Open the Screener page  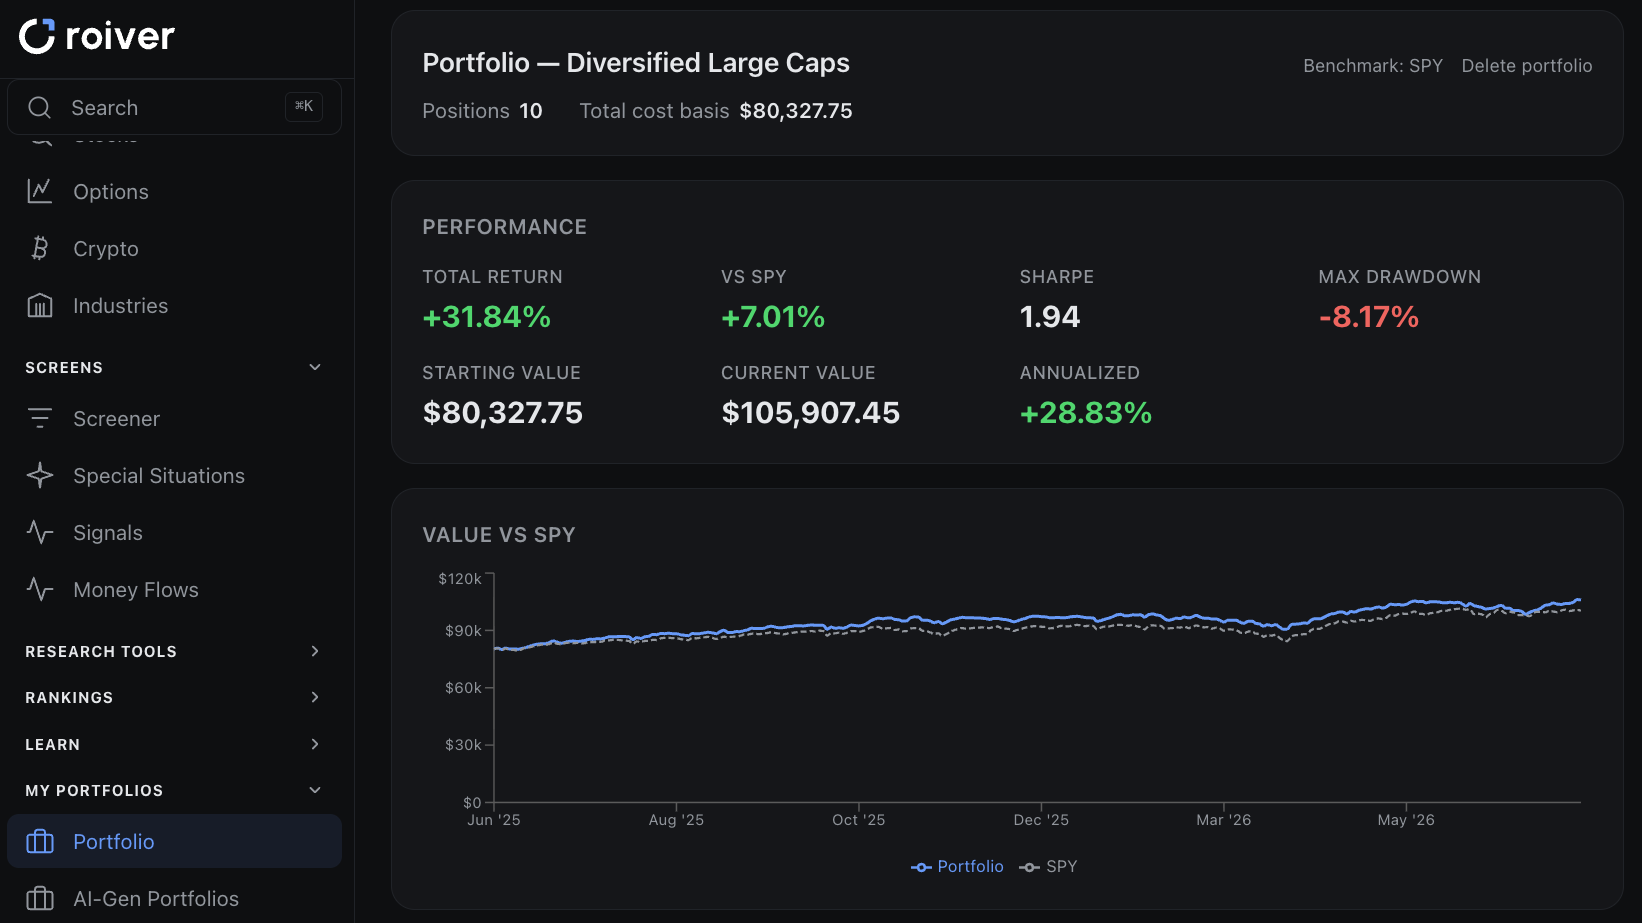coord(174,418)
